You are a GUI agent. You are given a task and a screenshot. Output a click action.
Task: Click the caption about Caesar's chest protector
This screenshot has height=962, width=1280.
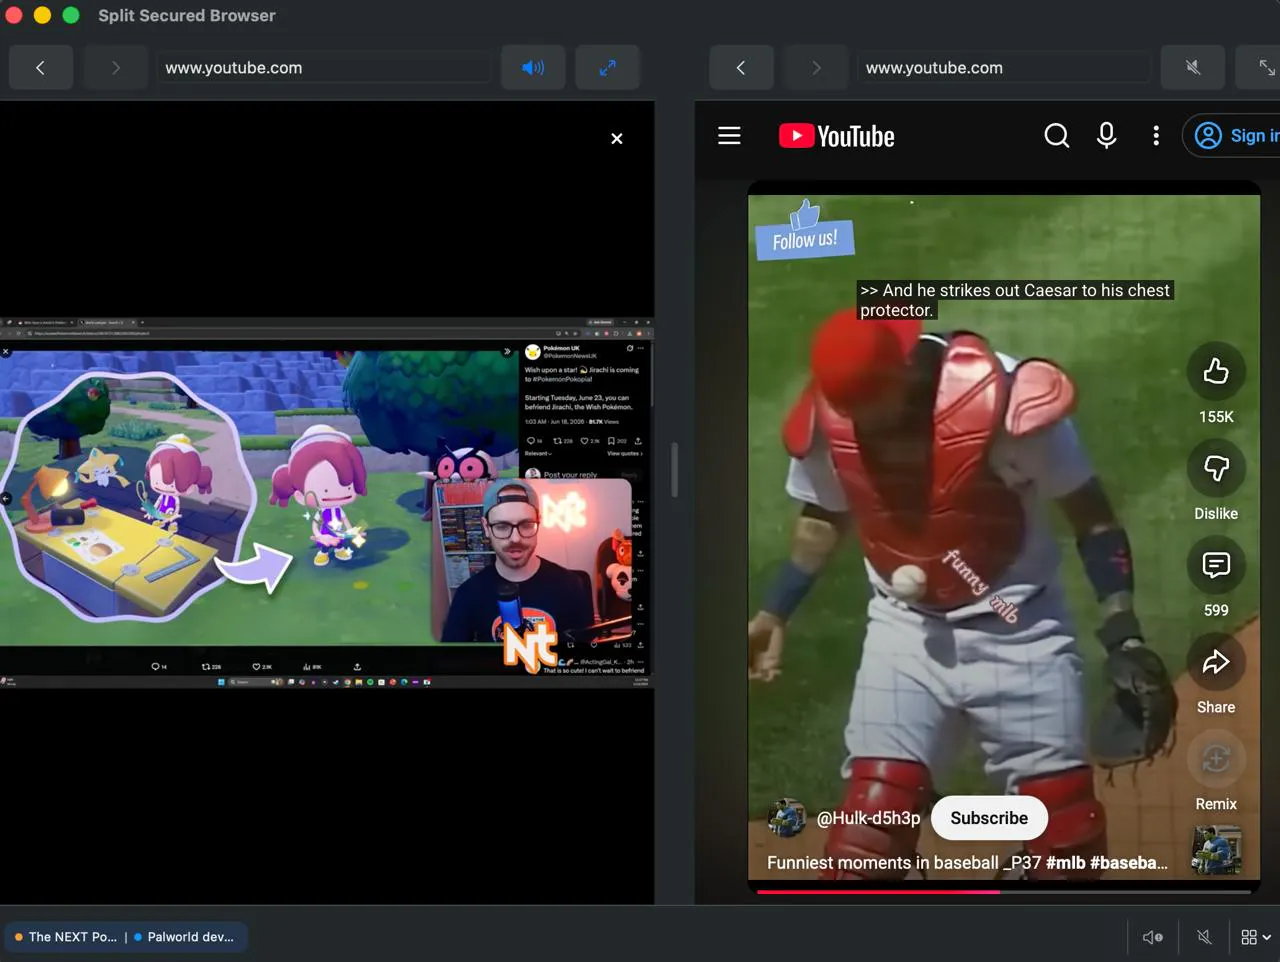pos(1014,300)
